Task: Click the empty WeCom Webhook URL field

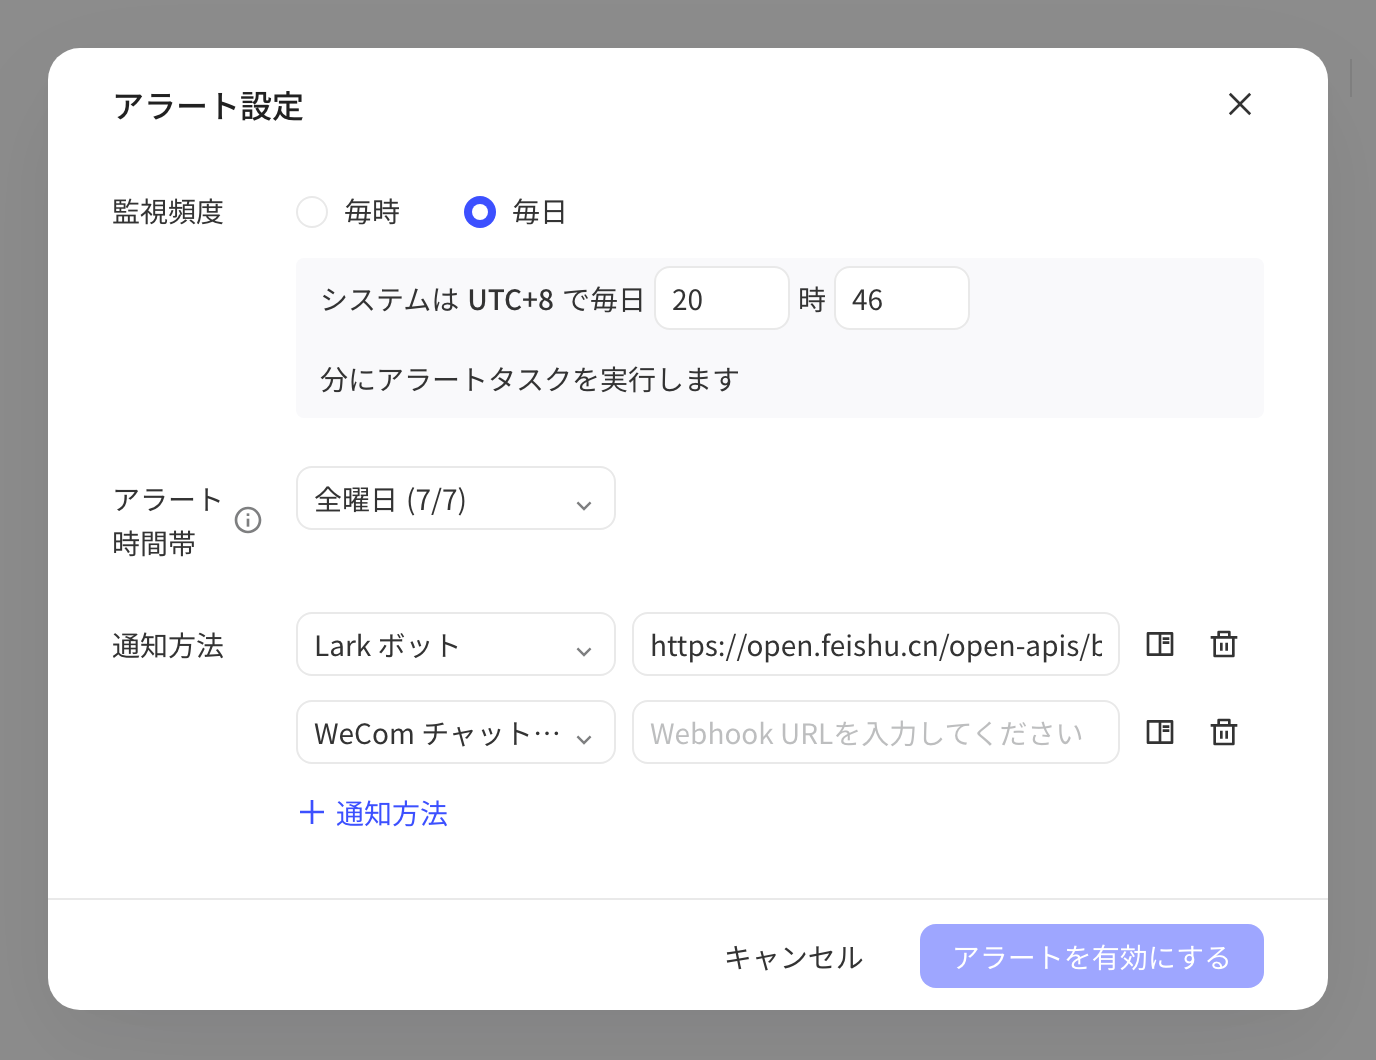Action: point(876,732)
